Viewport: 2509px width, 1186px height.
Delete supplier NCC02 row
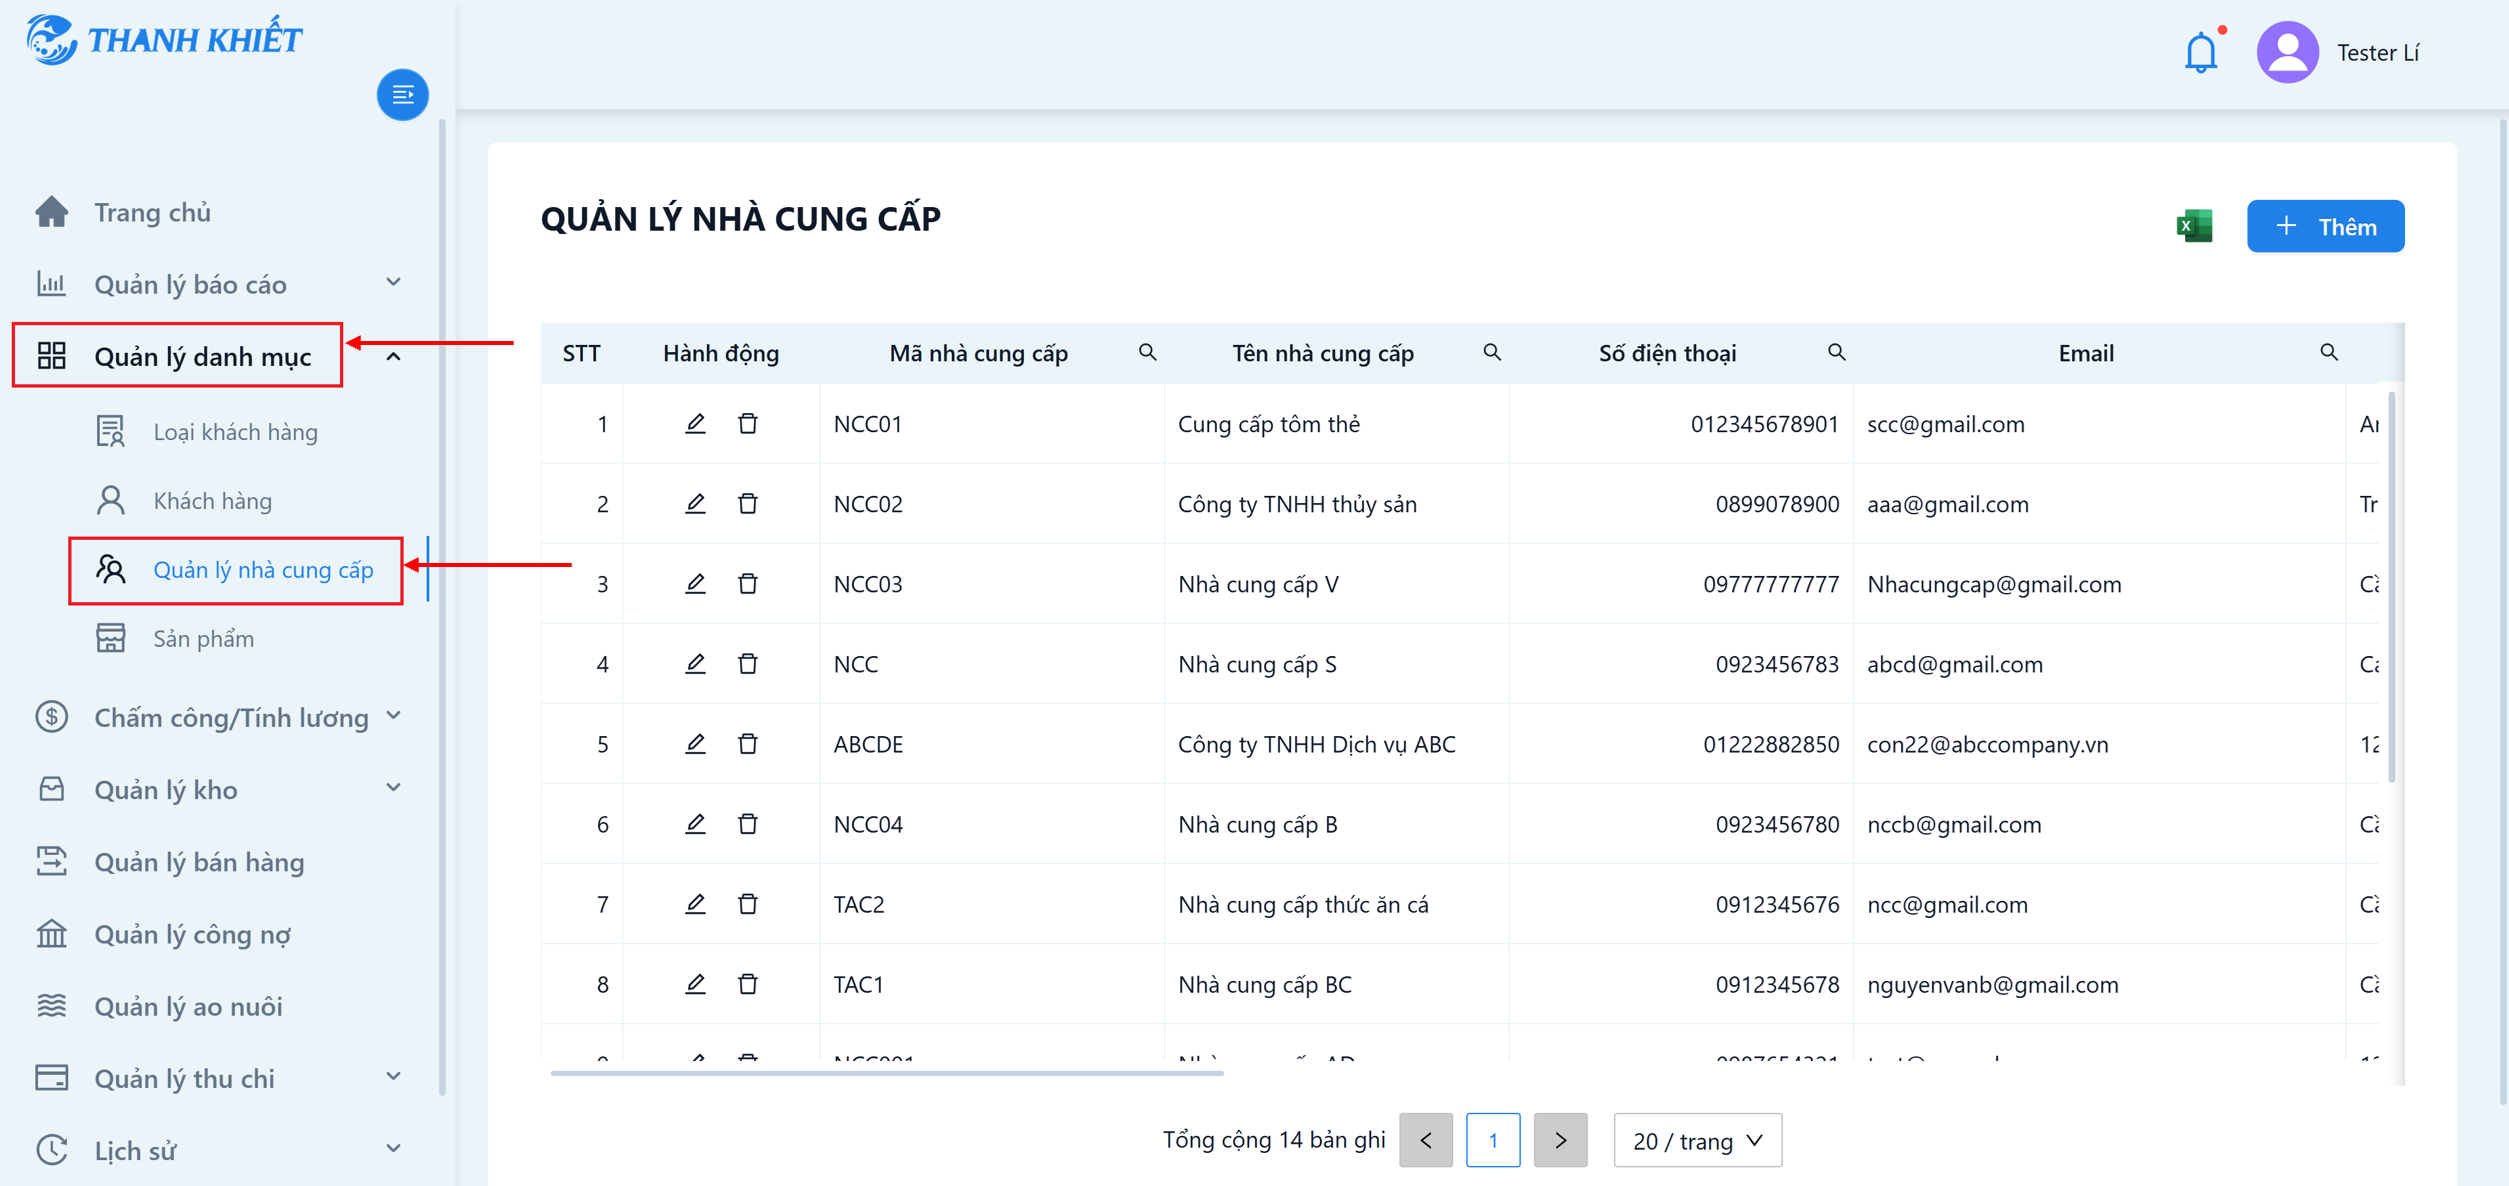pos(747,503)
